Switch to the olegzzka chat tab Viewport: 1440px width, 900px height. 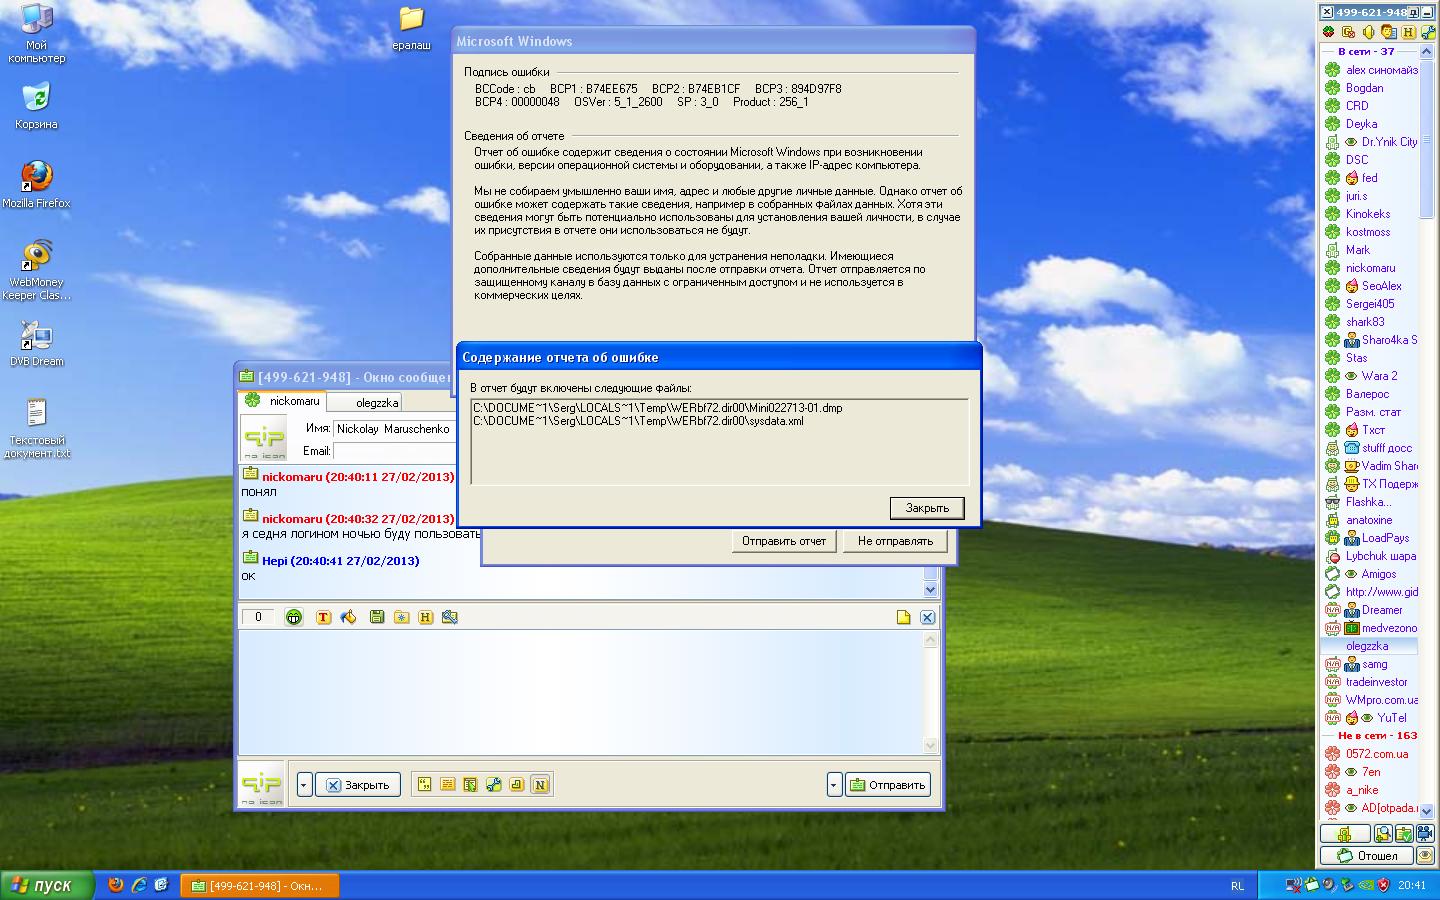[x=366, y=402]
